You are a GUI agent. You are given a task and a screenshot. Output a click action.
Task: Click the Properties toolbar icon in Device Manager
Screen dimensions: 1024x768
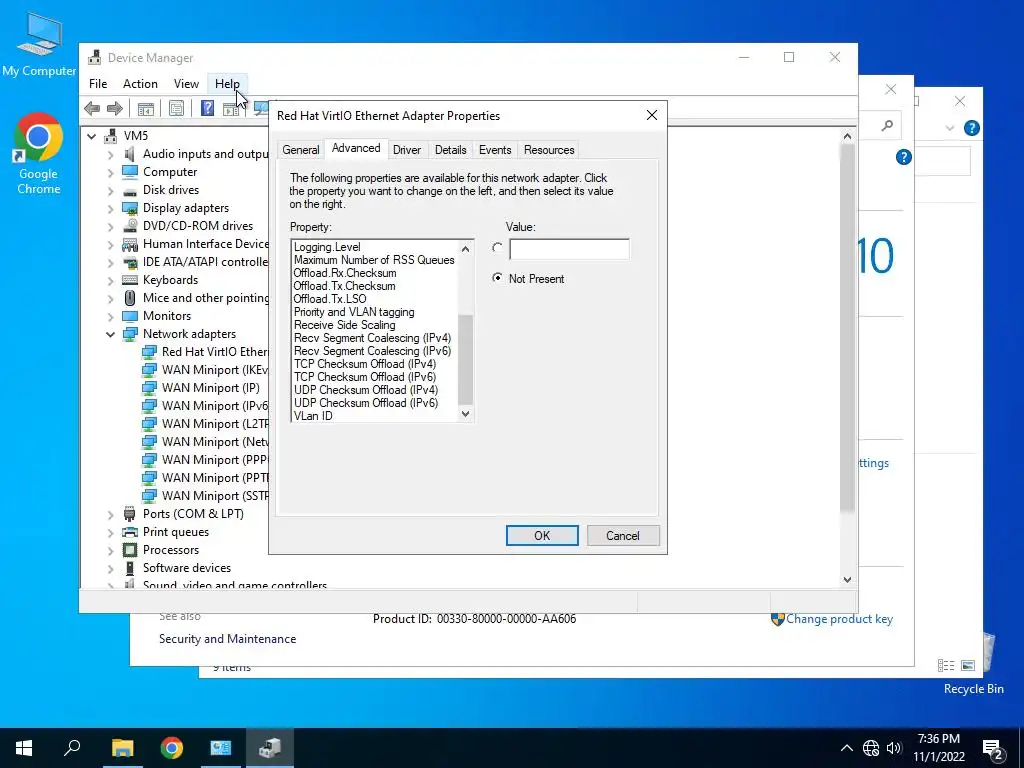point(176,108)
